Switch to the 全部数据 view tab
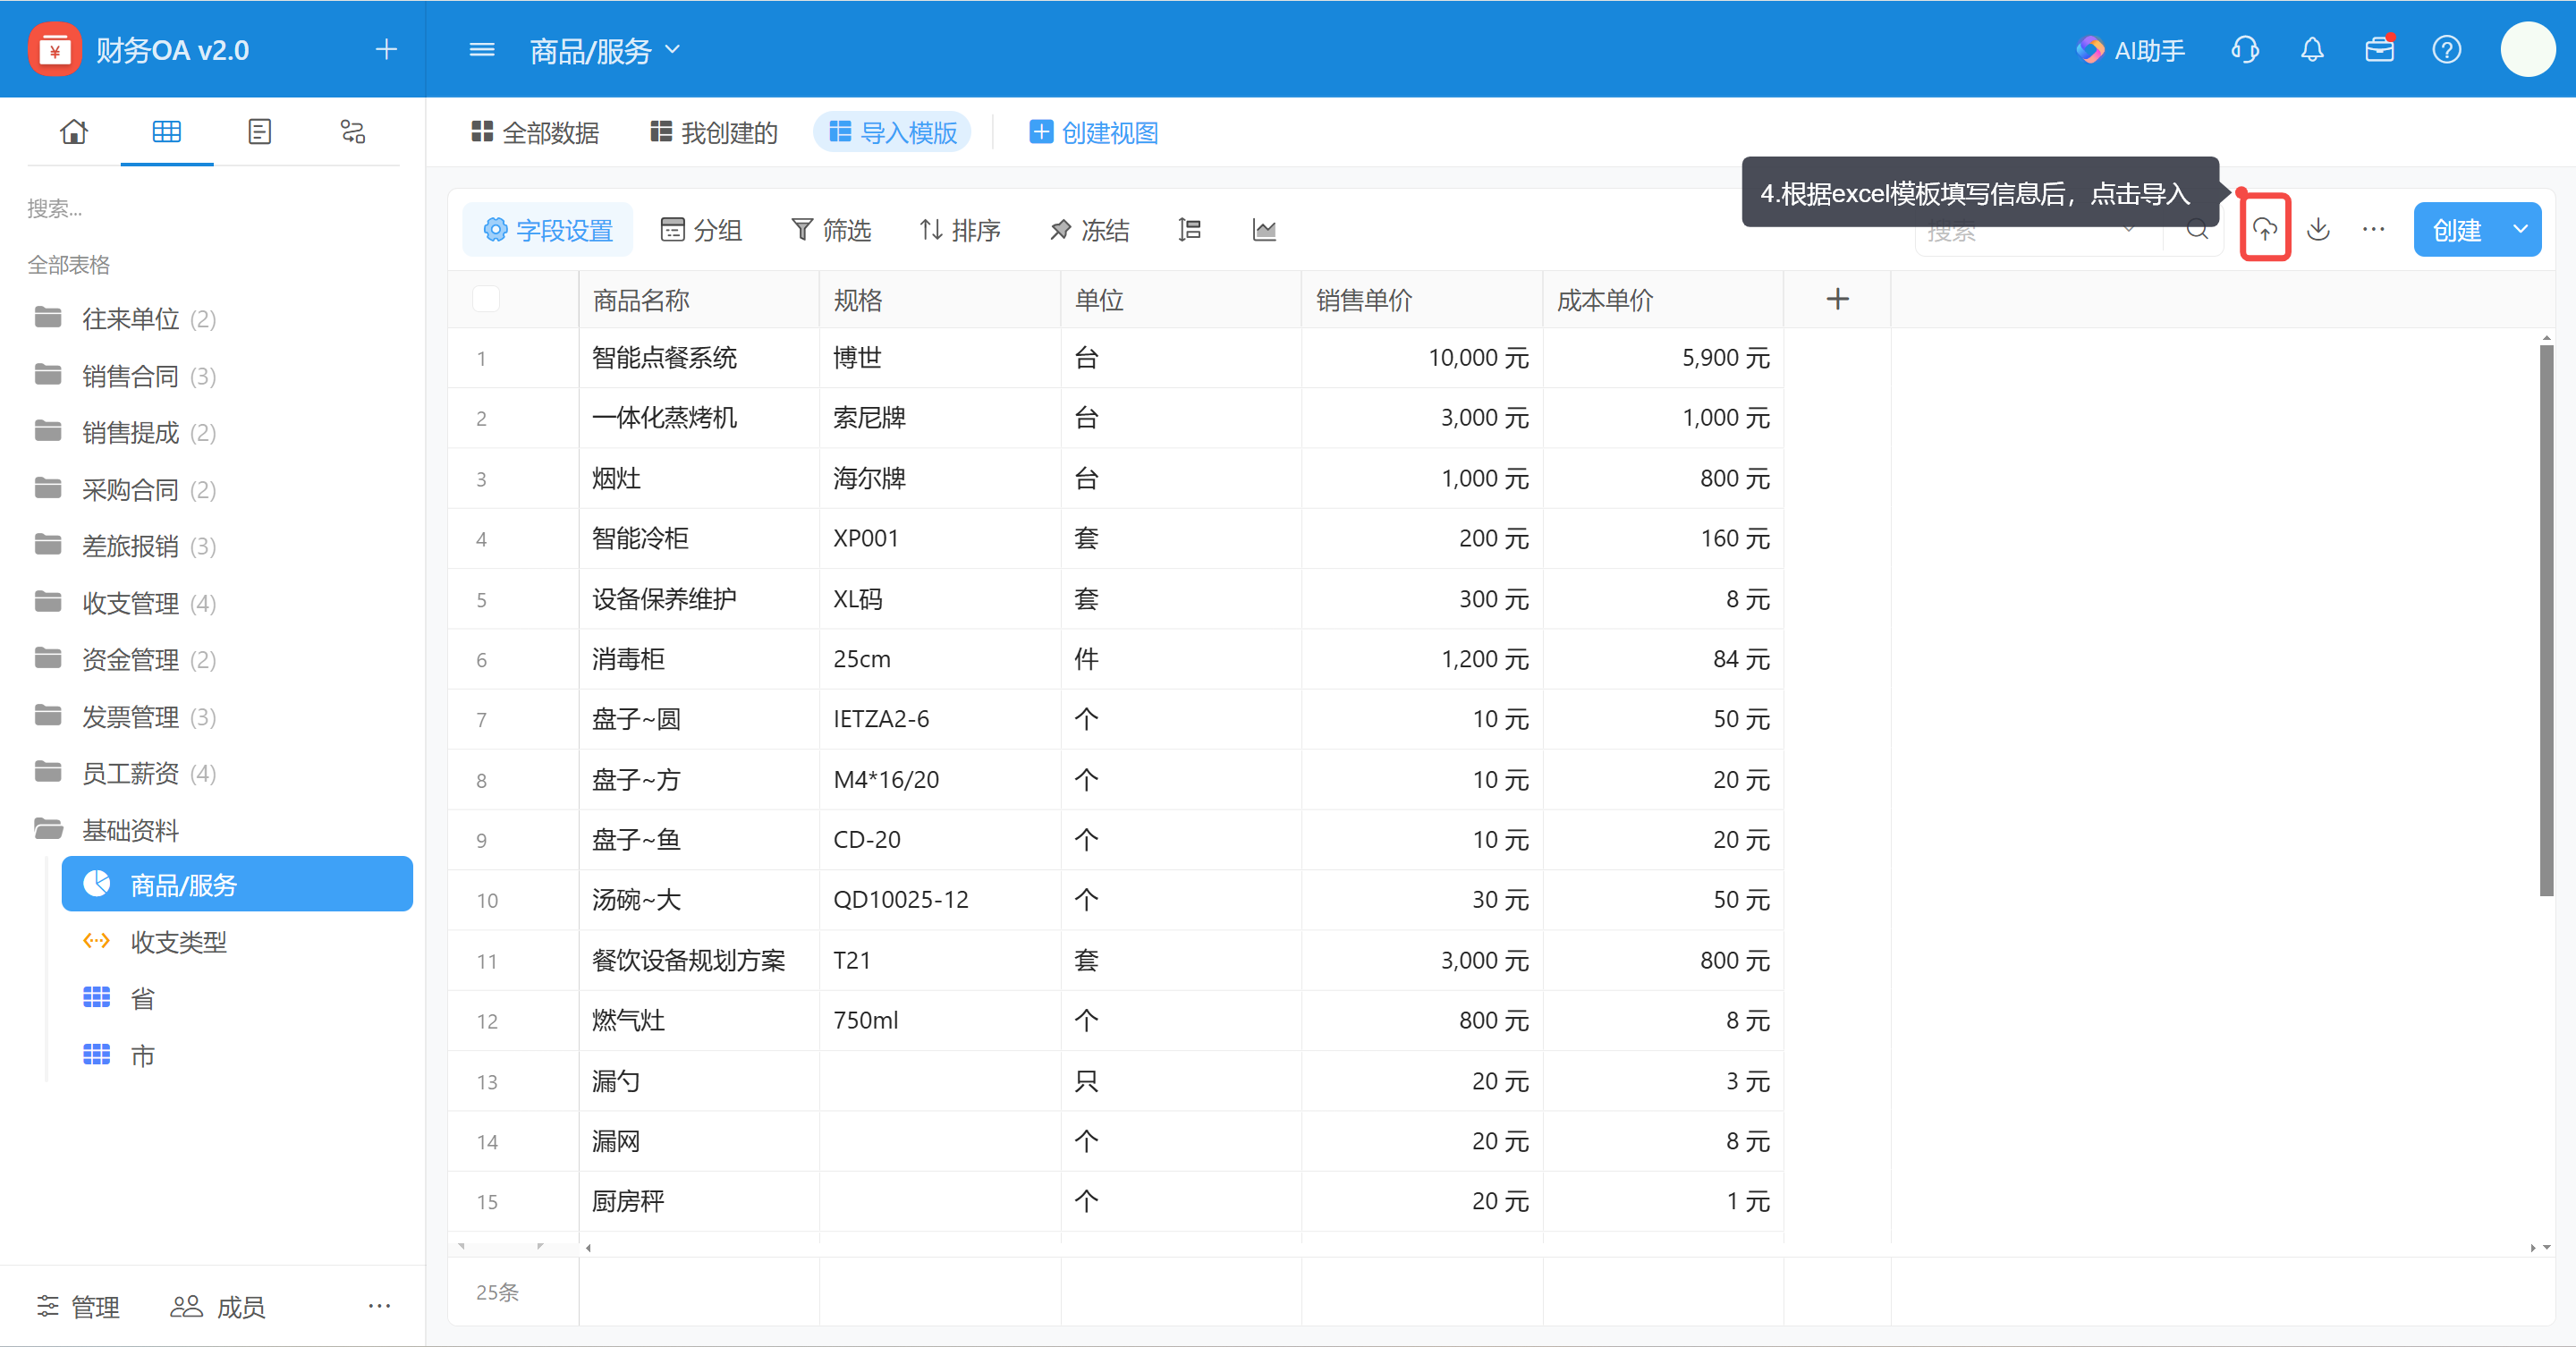Screen dimensions: 2576x1347 tap(535, 132)
